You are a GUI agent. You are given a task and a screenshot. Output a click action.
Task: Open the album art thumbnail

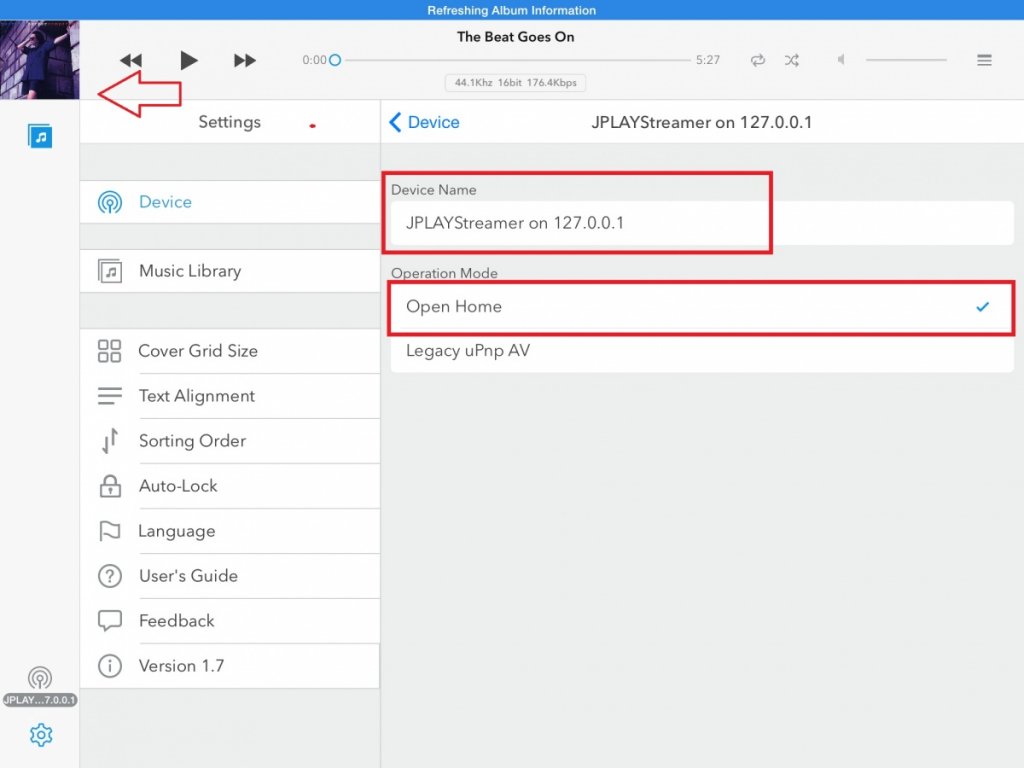pos(39,59)
